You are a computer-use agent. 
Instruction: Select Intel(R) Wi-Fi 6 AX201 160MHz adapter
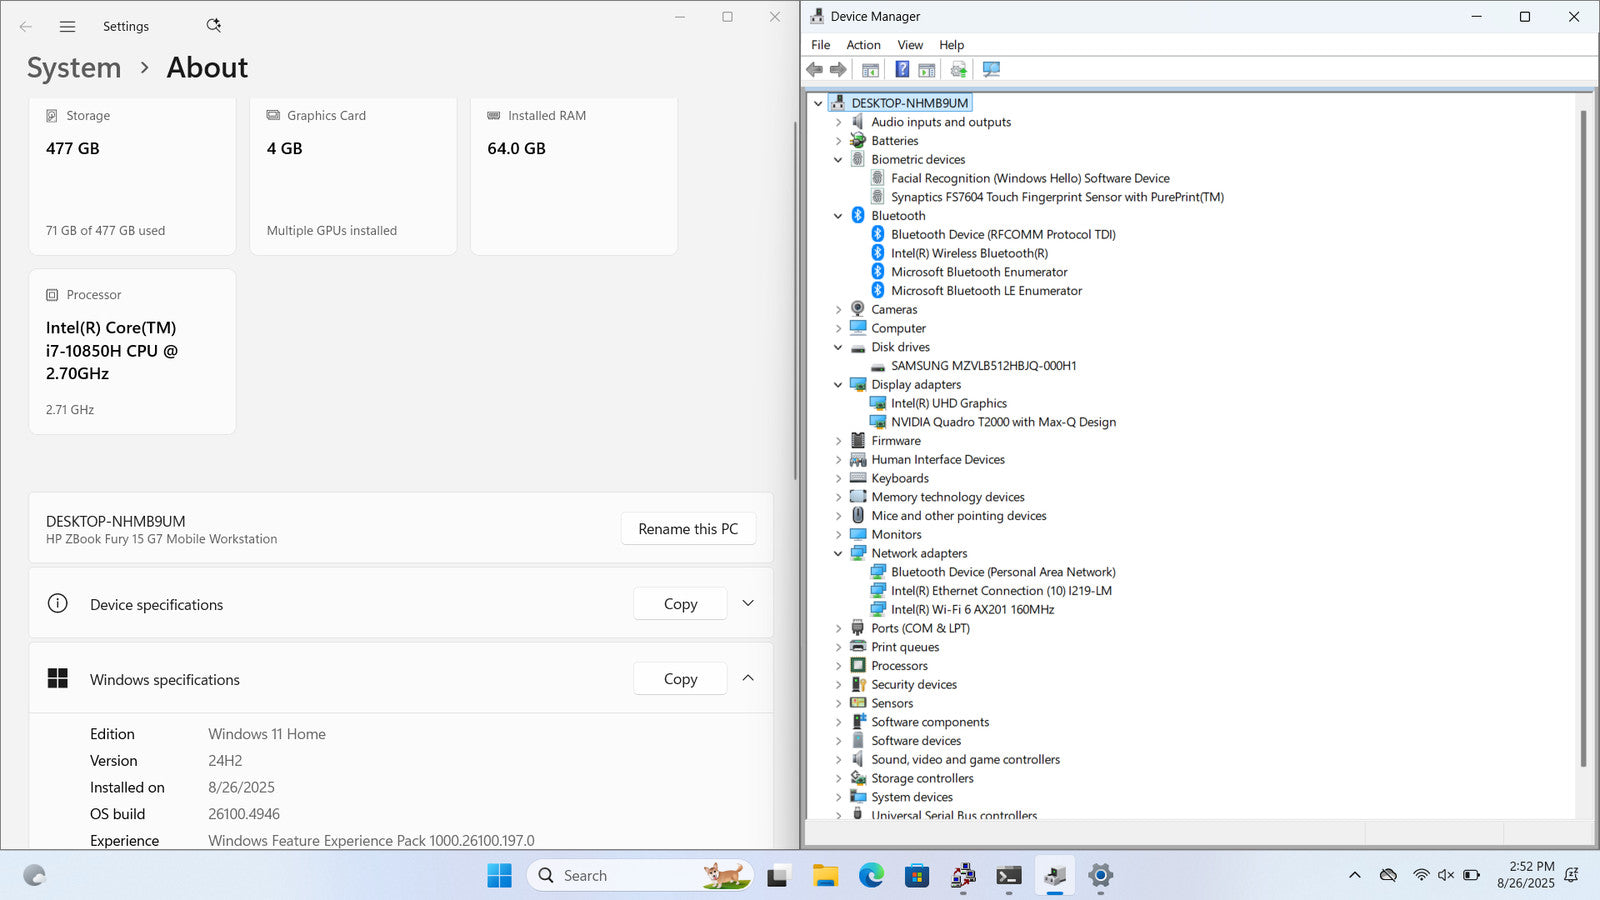coord(972,609)
